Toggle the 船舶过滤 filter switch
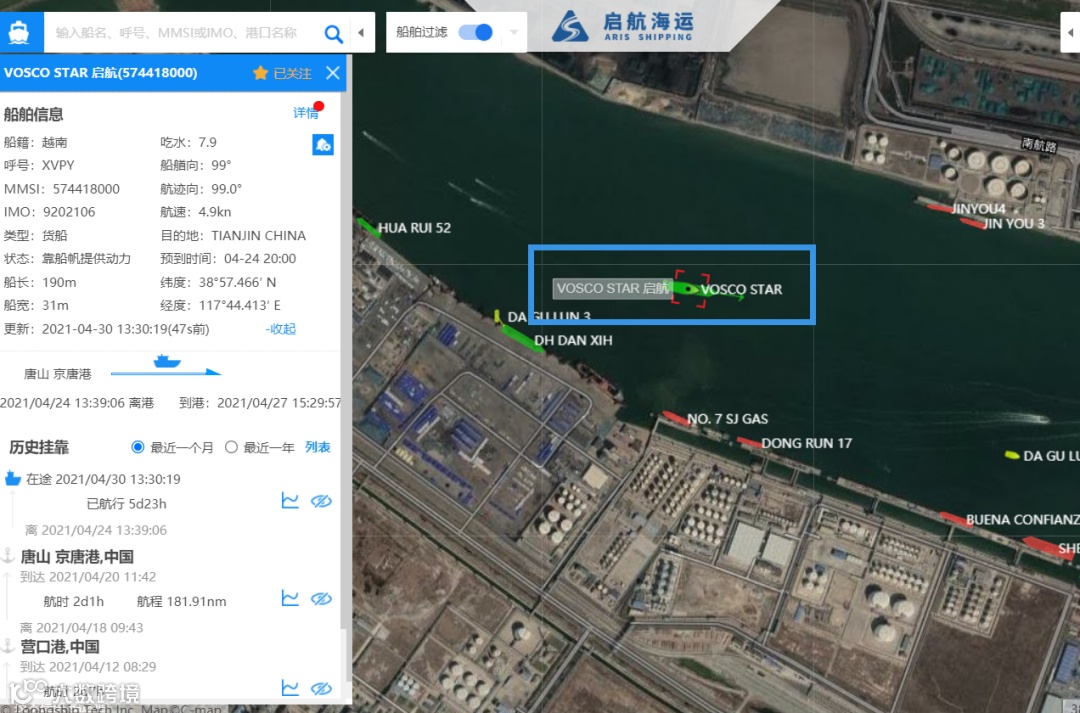This screenshot has width=1080, height=713. tap(475, 32)
